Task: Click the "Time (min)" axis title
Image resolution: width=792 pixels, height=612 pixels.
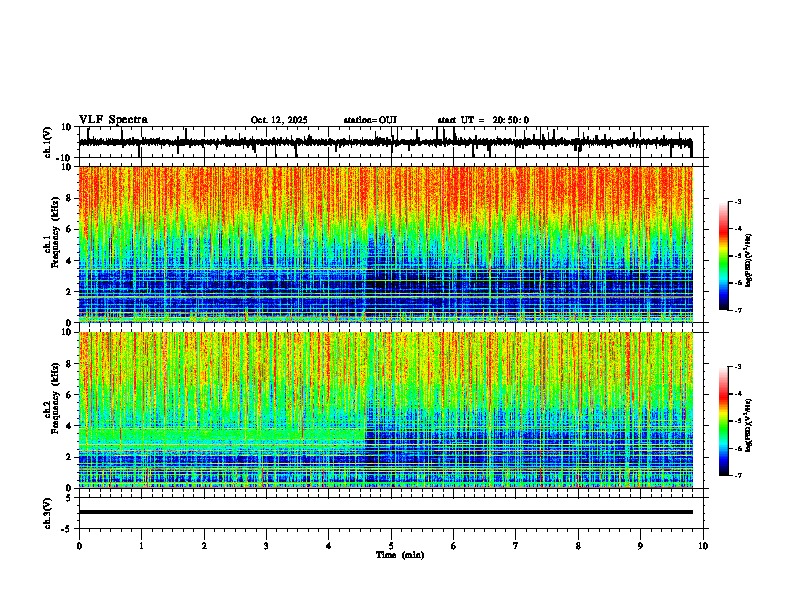Action: click(400, 555)
